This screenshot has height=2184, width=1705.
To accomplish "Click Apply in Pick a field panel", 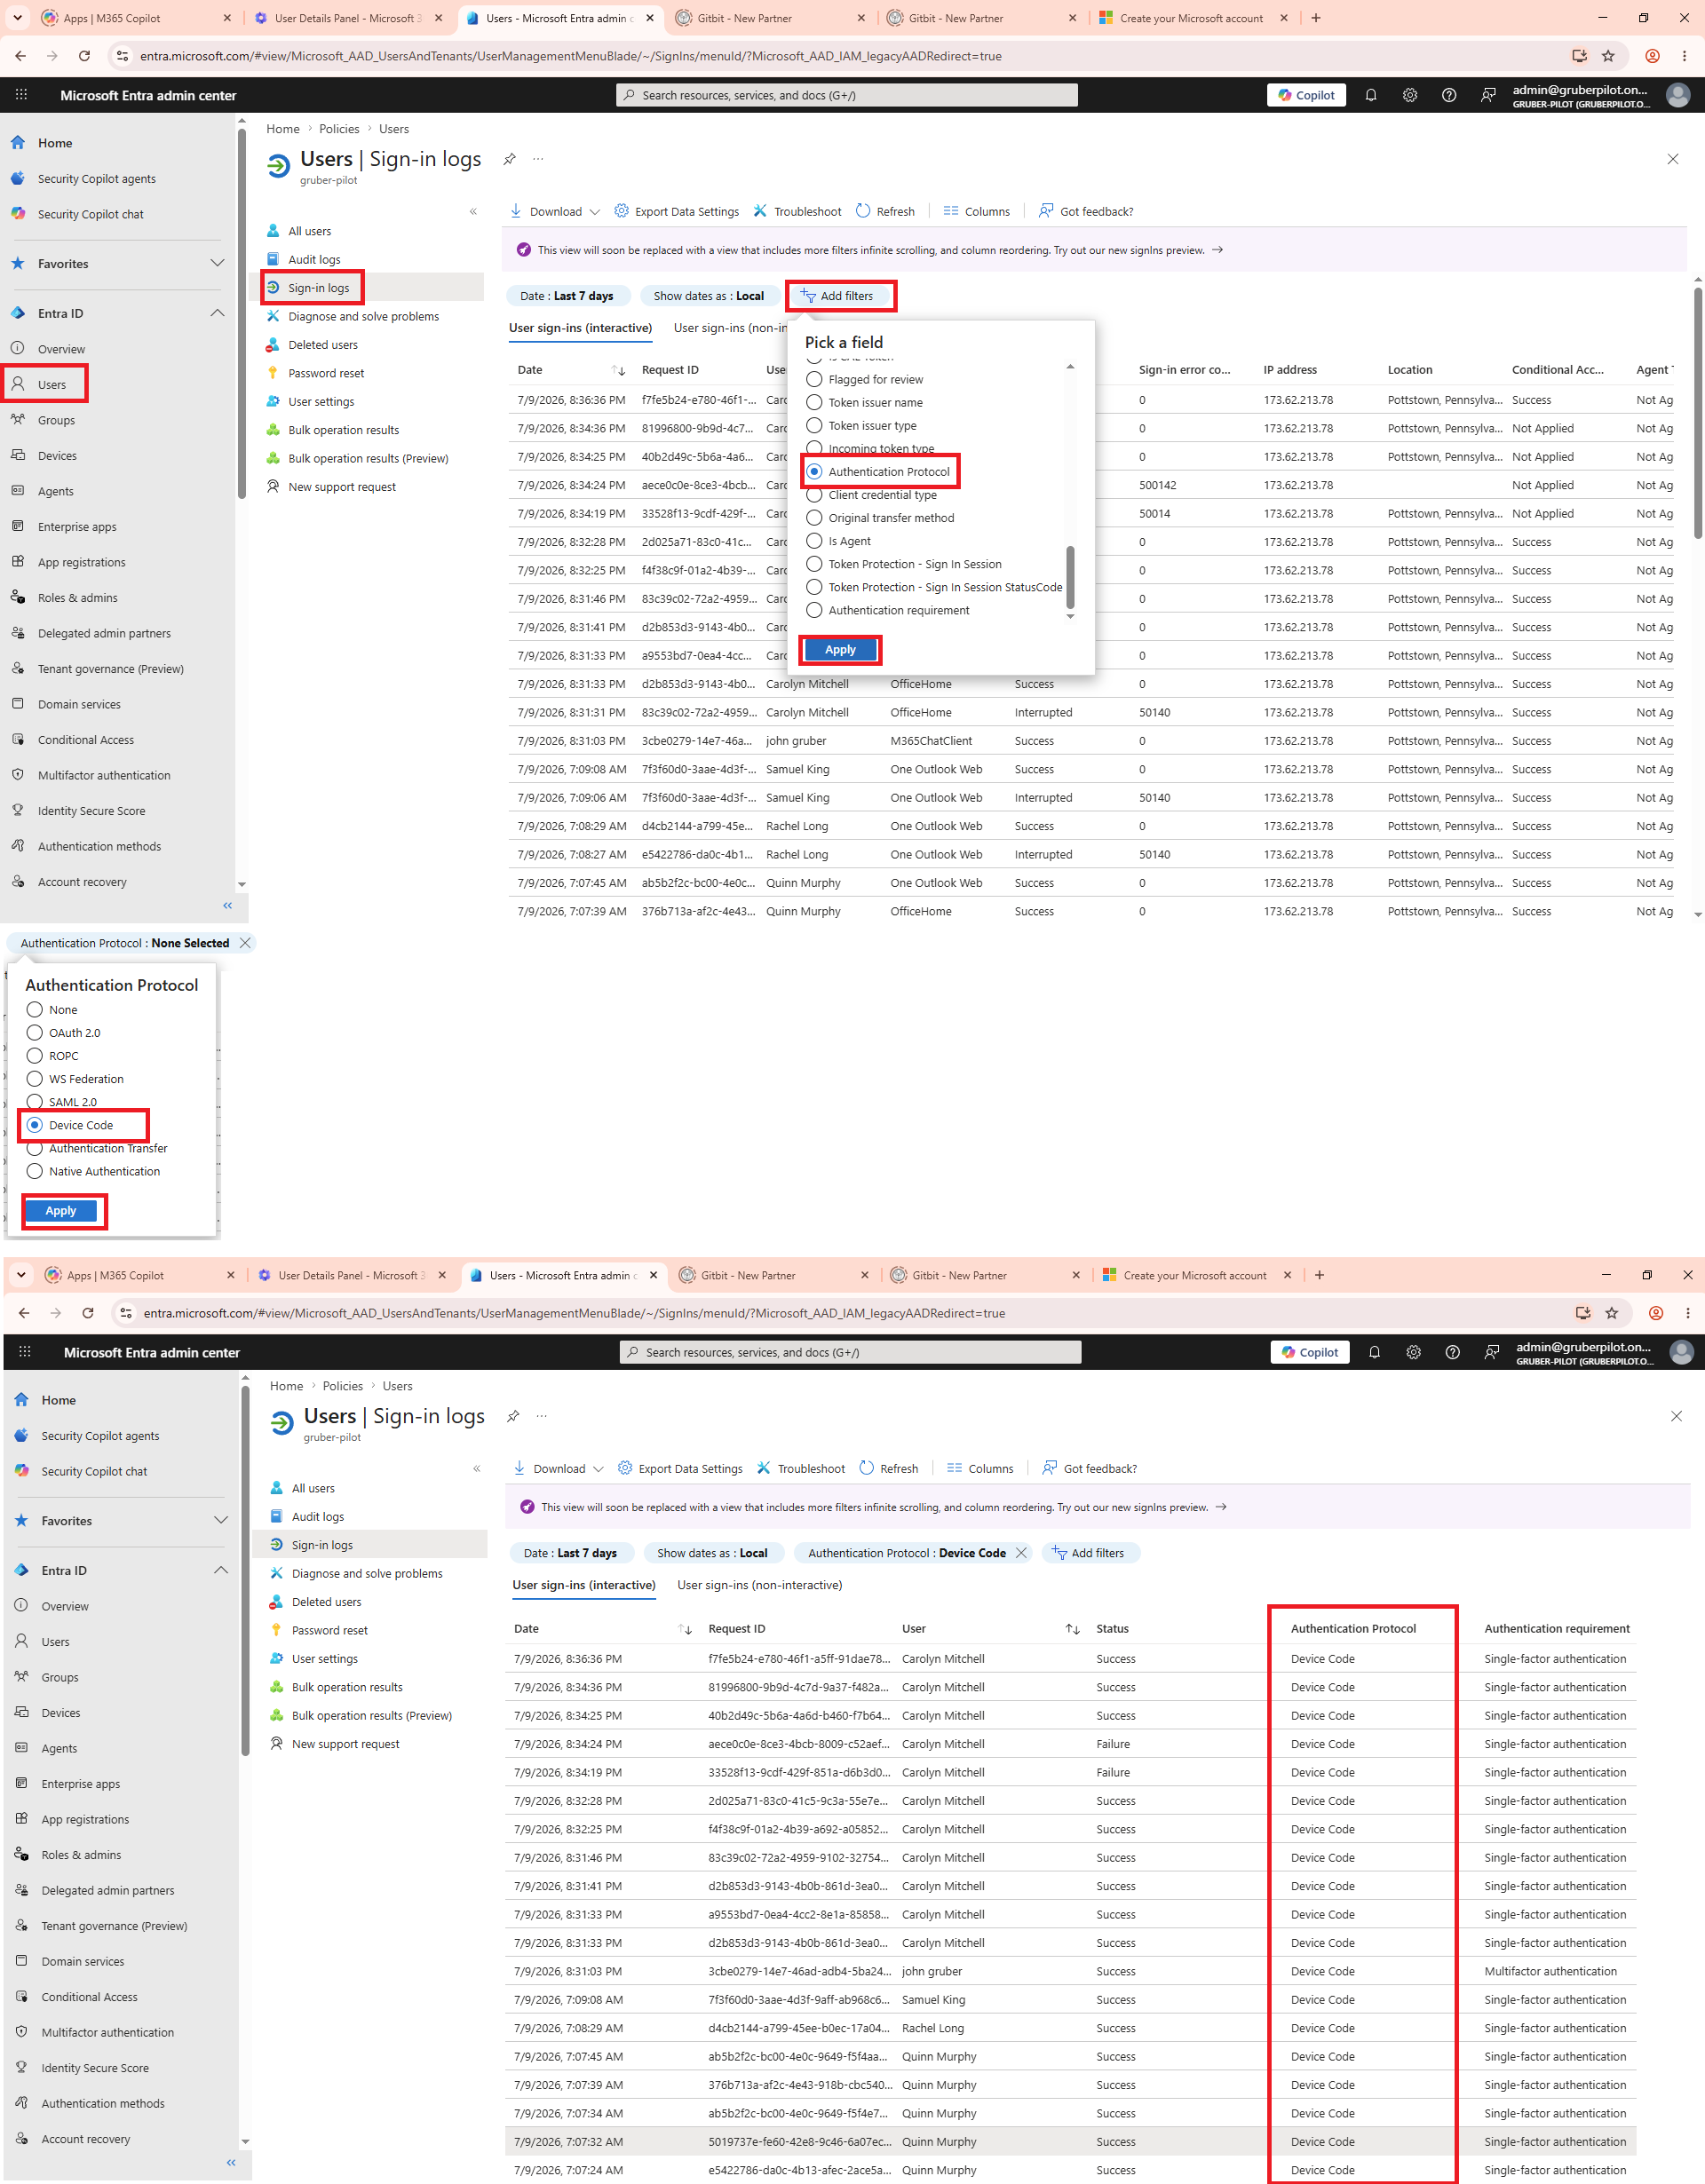I will (x=840, y=650).
